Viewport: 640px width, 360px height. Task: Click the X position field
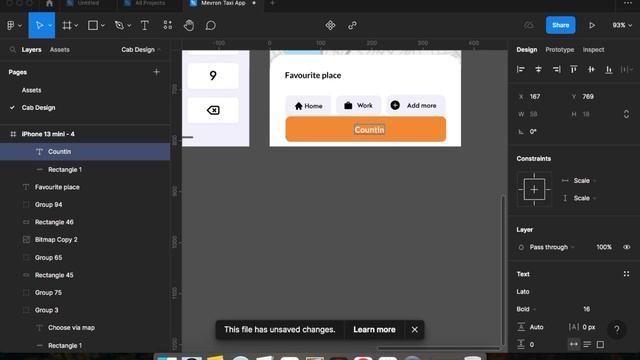pyautogui.click(x=539, y=97)
